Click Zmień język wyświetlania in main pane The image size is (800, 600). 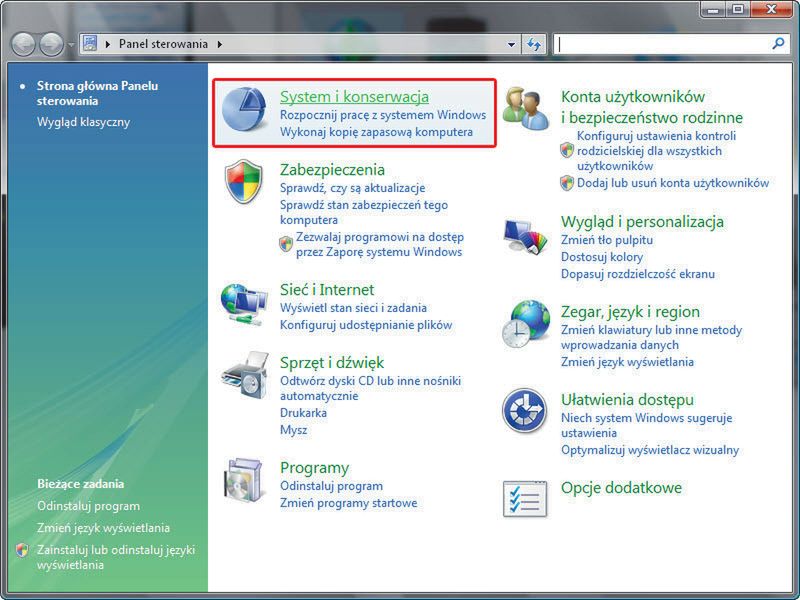(627, 362)
